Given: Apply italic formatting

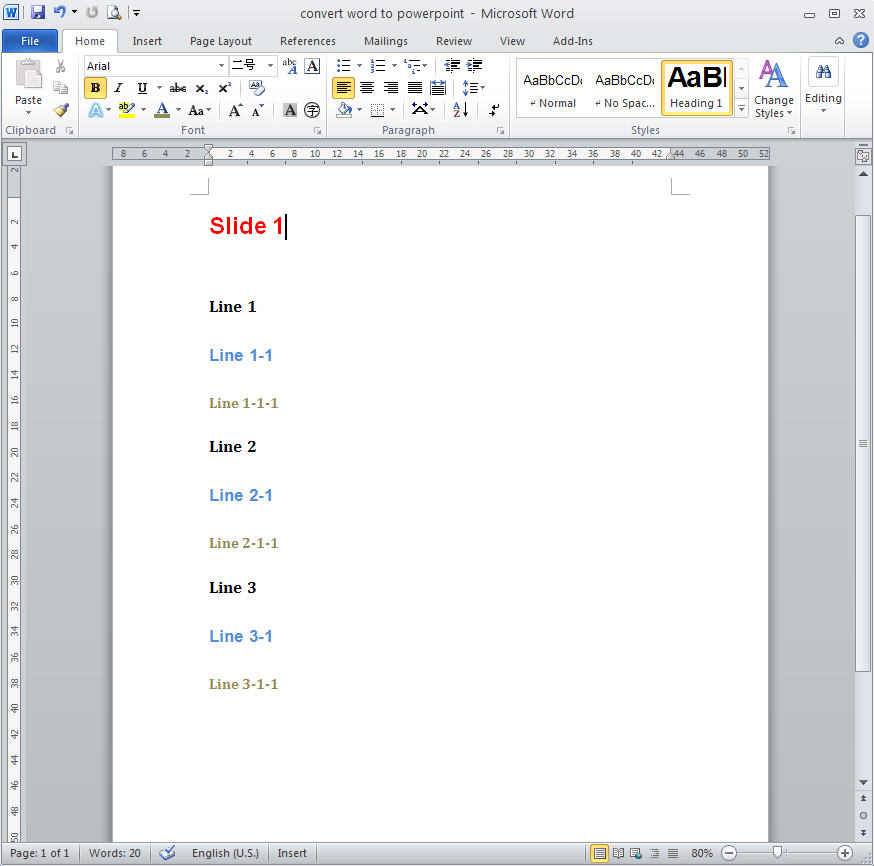Looking at the screenshot, I should 119,88.
